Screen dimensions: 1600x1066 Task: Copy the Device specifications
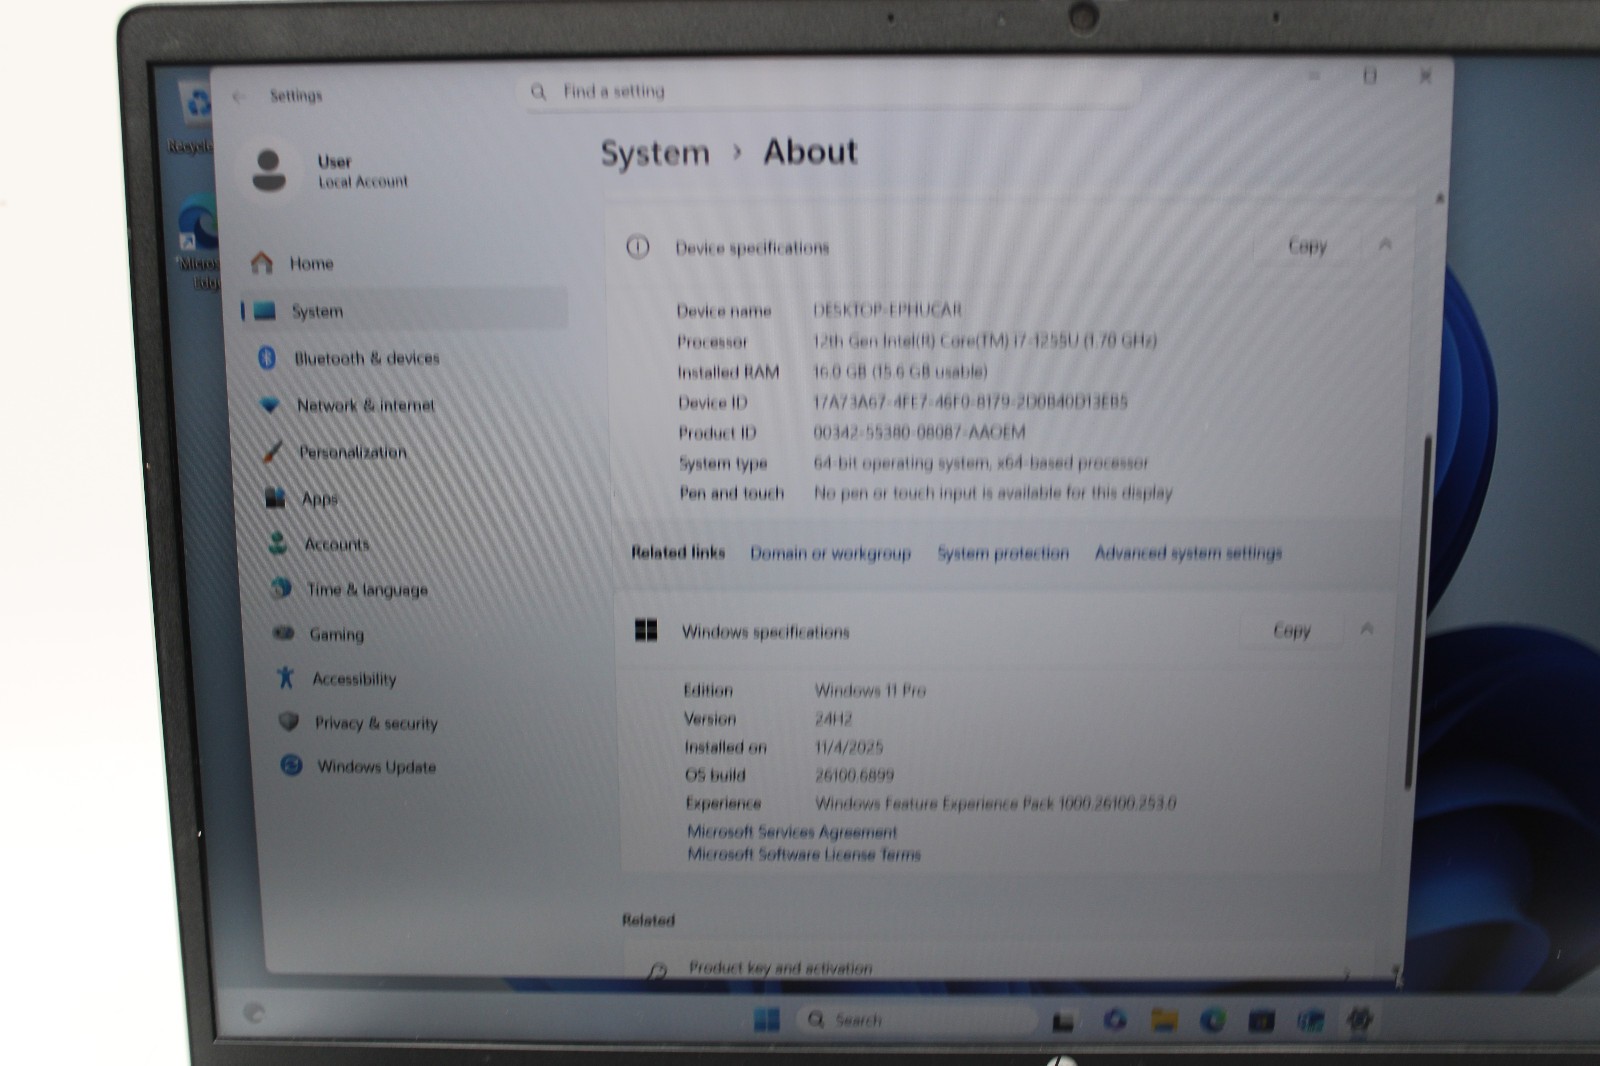(x=1307, y=246)
